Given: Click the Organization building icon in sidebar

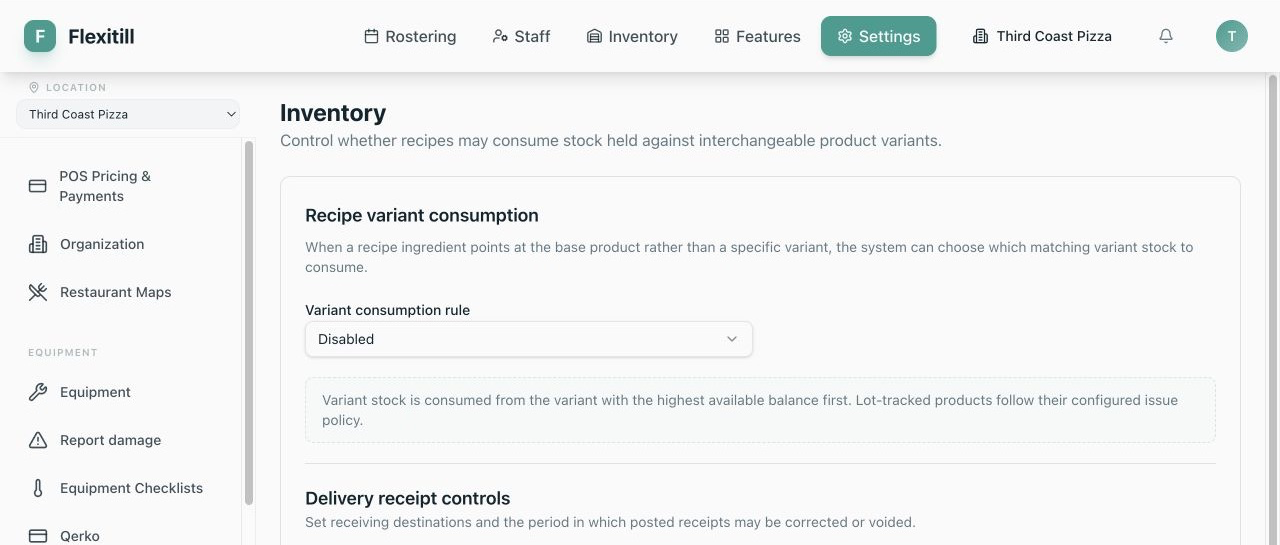Looking at the screenshot, I should click(38, 244).
